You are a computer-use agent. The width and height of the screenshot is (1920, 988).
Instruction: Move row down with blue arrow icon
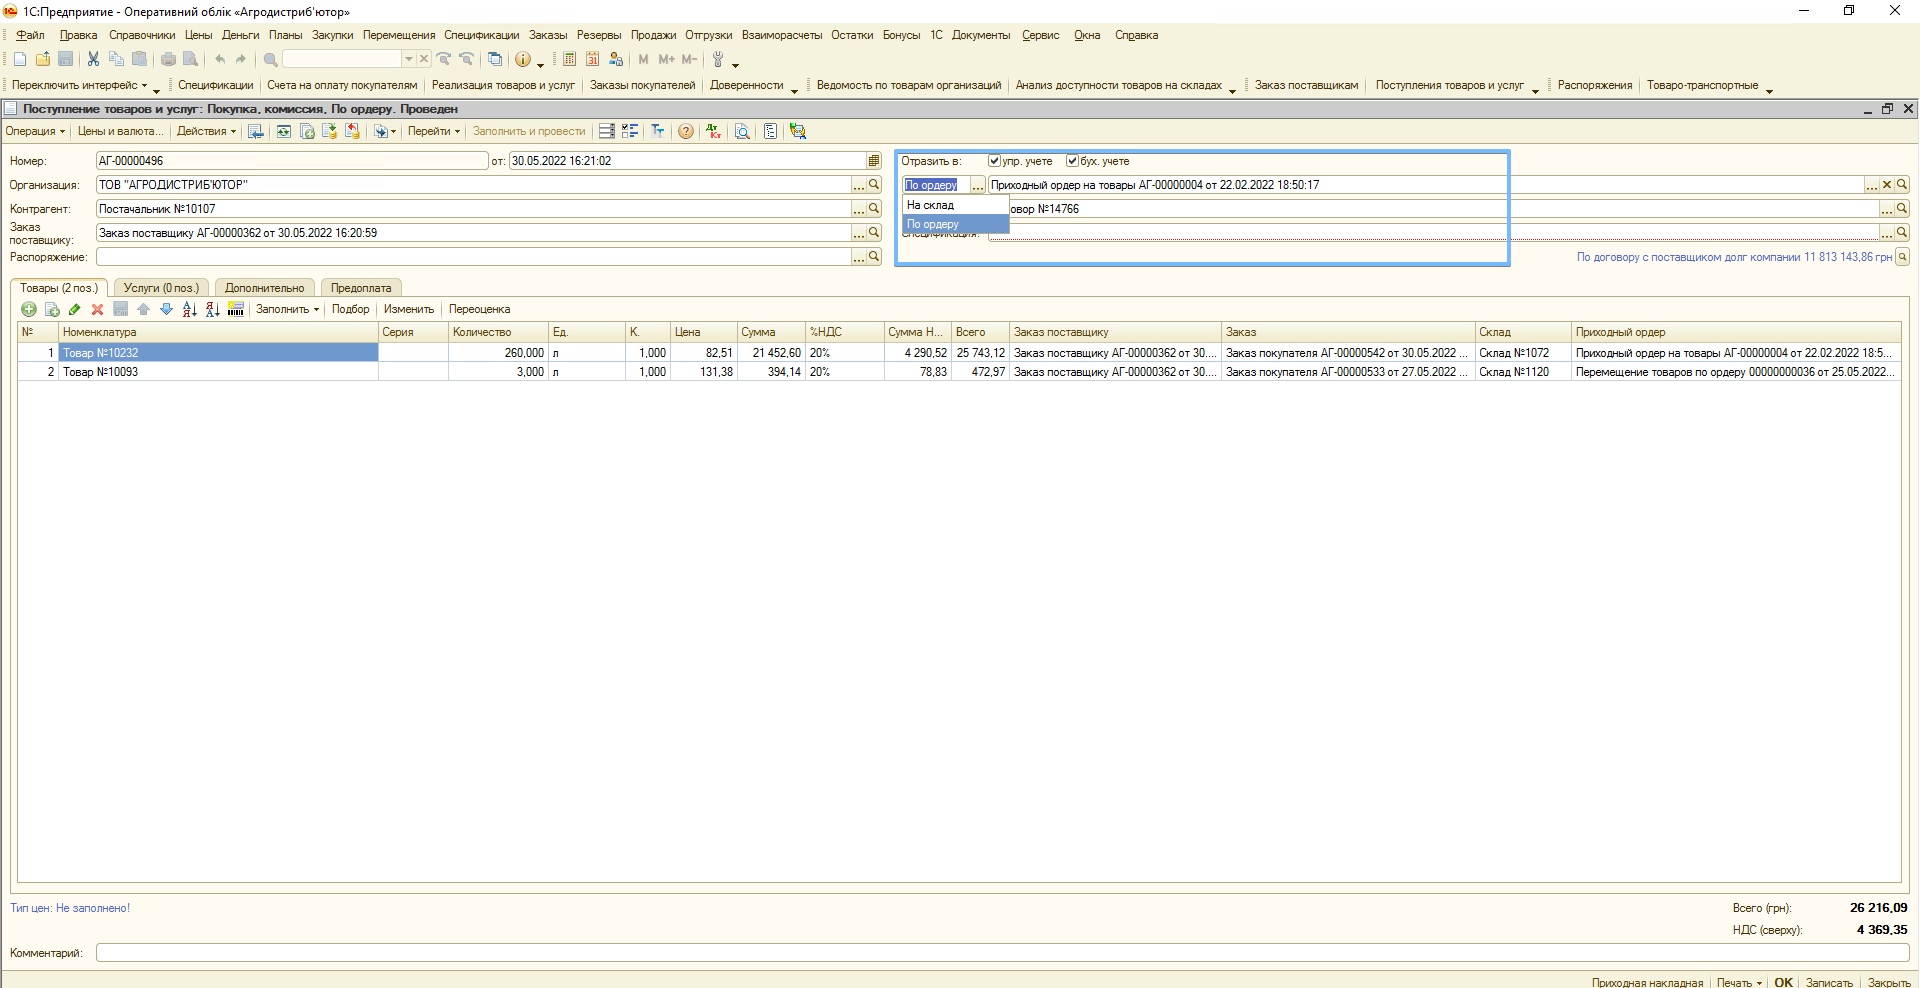(x=166, y=310)
